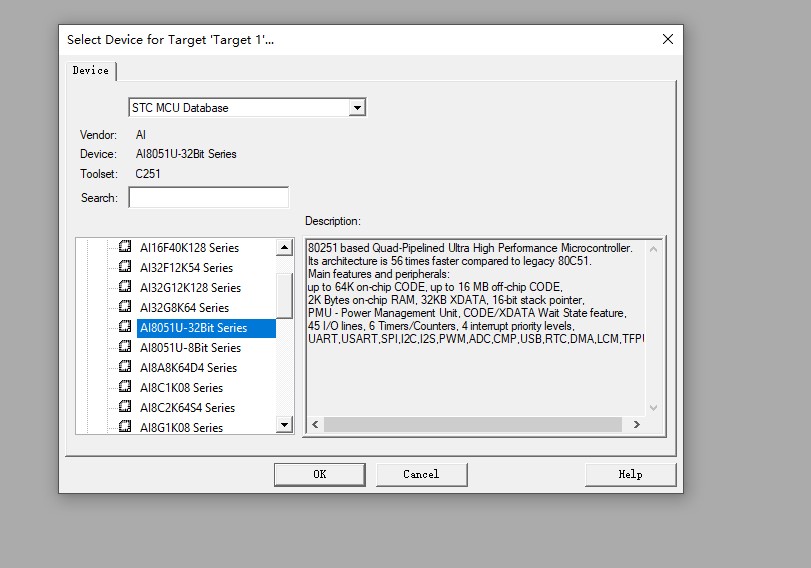The image size is (811, 568).
Task: Click chip icon beside AI32F12K54 Series
Action: click(125, 266)
